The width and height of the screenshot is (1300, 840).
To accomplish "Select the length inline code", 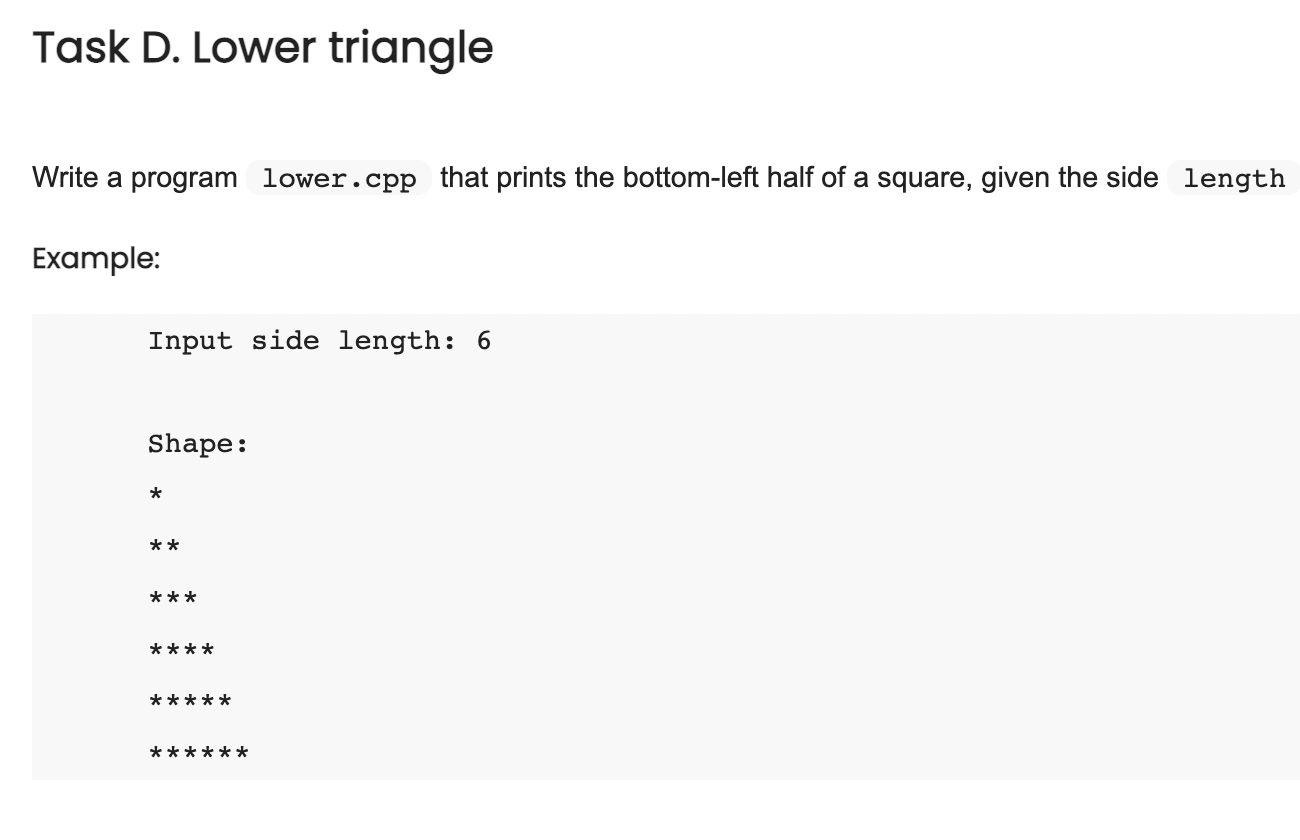I will click(1234, 179).
